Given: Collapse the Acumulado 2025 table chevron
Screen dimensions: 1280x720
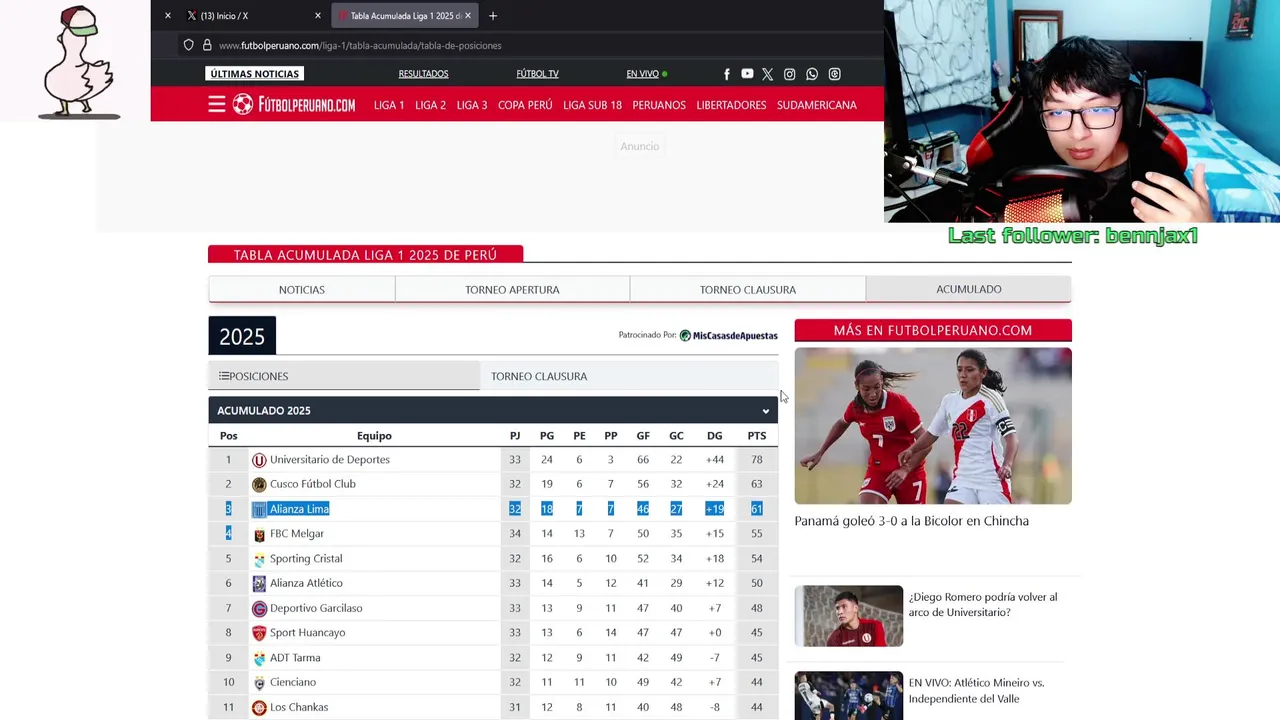Looking at the screenshot, I should pos(766,411).
